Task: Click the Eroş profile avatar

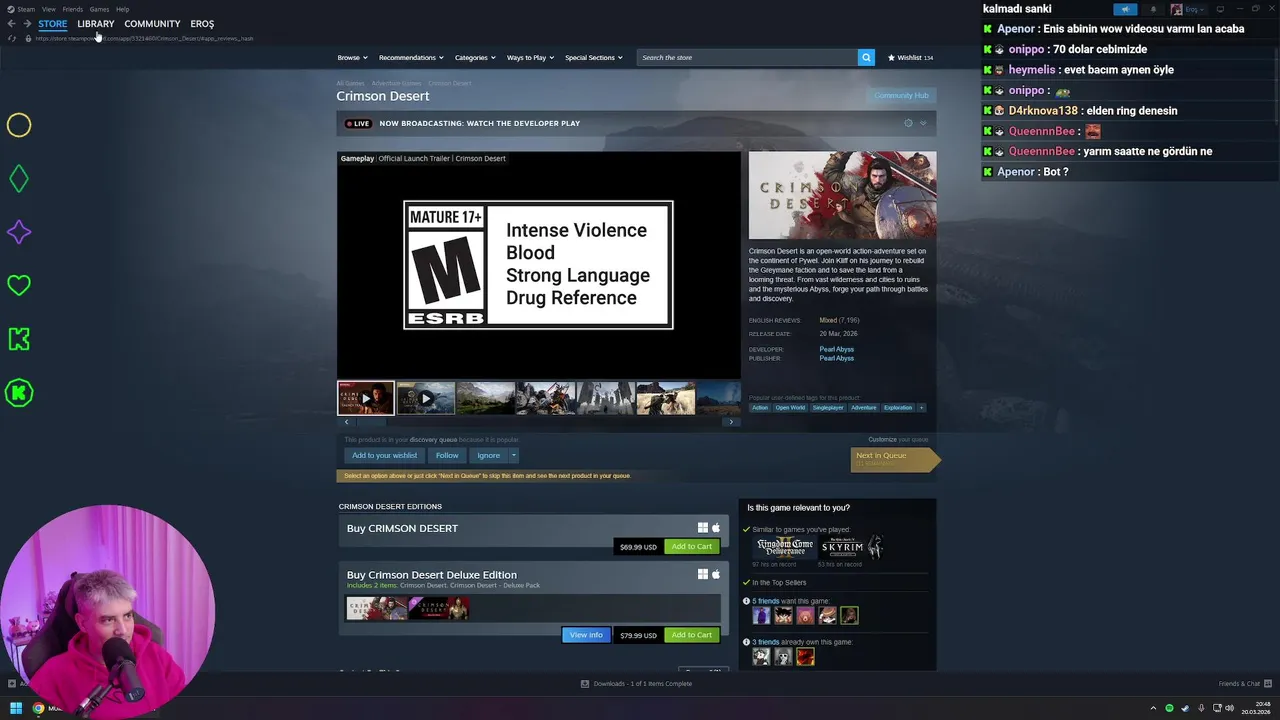Action: (1177, 9)
